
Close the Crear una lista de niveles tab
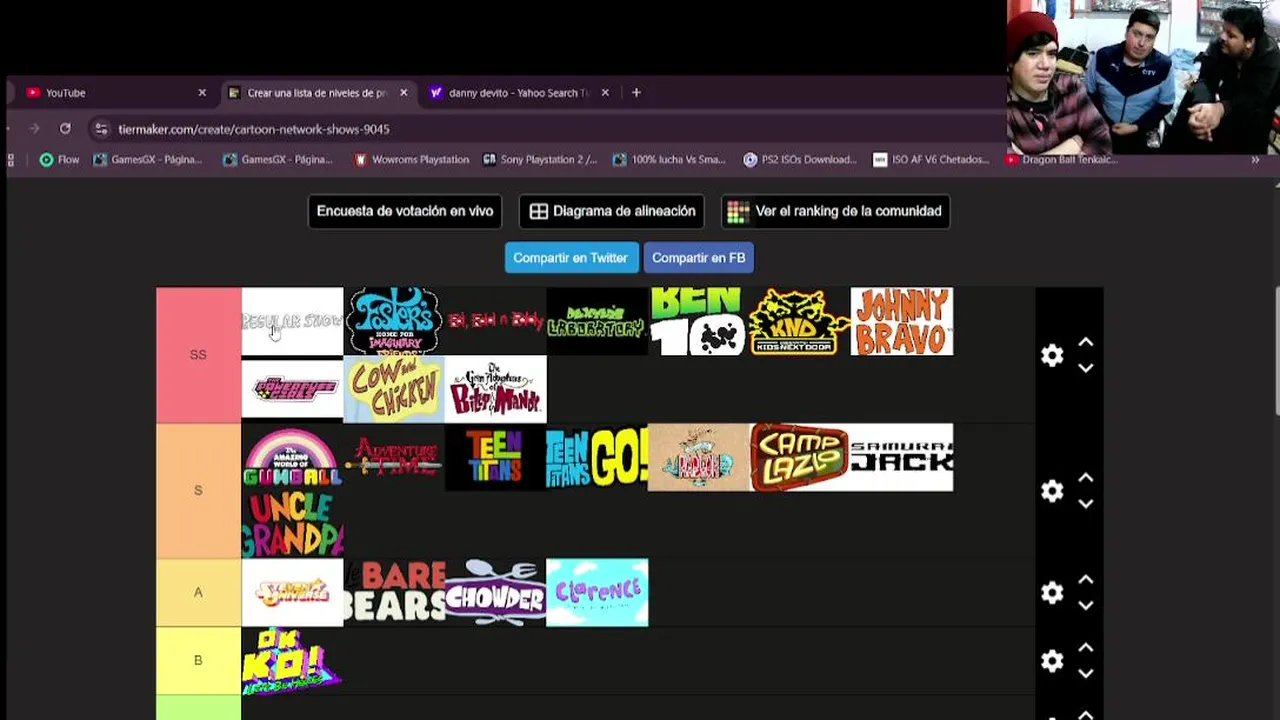[x=404, y=92]
